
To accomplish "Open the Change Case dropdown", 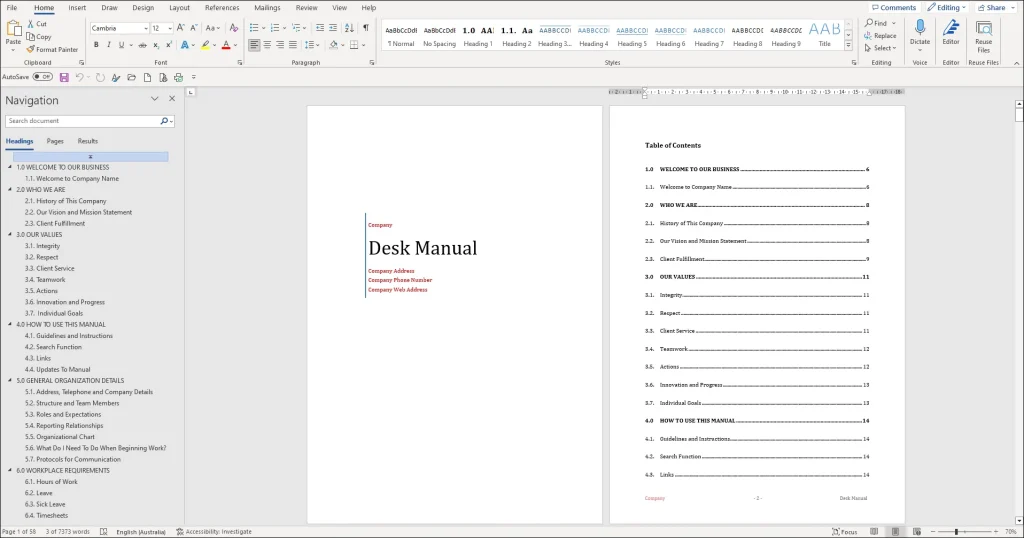I will point(212,28).
